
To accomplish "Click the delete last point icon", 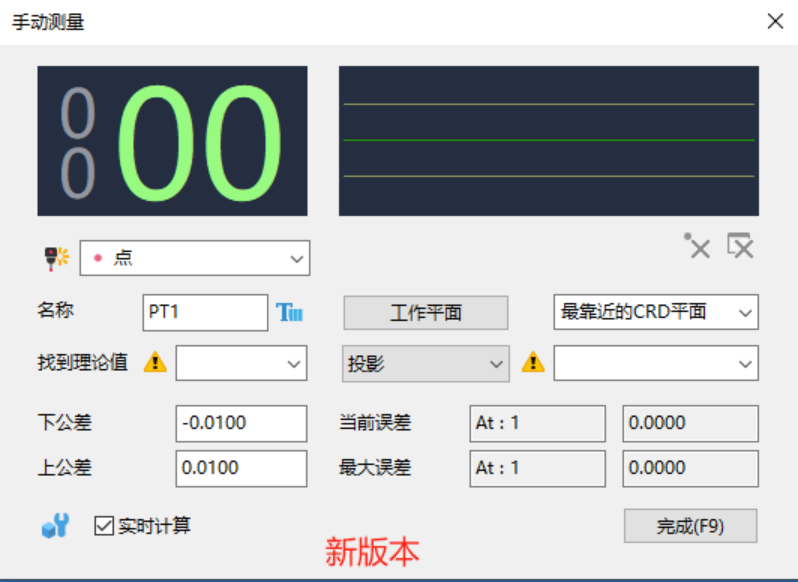I will click(697, 246).
